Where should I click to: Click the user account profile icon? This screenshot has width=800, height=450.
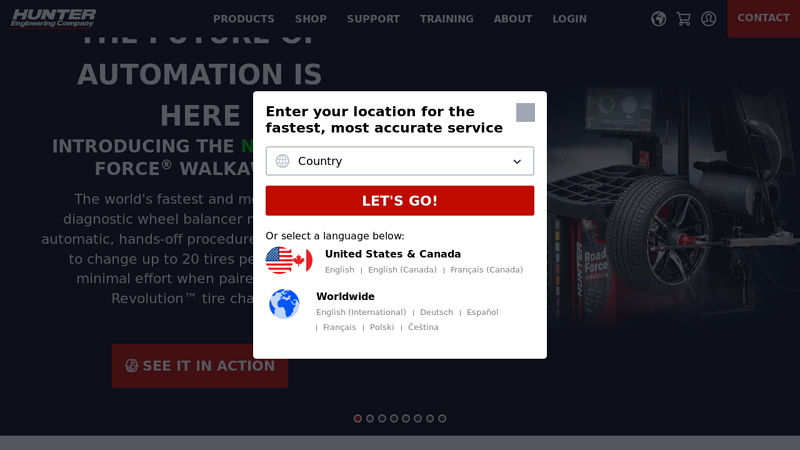(x=708, y=19)
